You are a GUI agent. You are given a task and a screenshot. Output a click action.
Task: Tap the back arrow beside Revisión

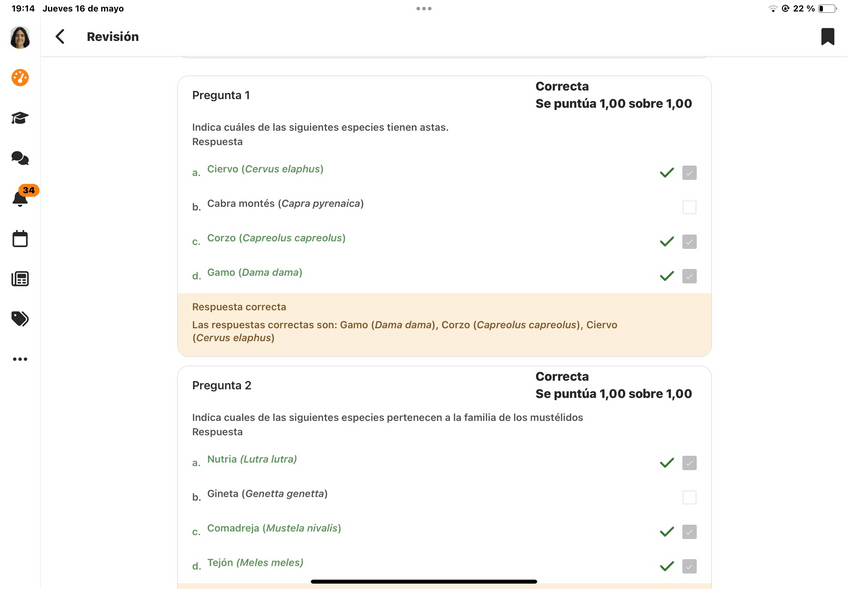tap(60, 37)
